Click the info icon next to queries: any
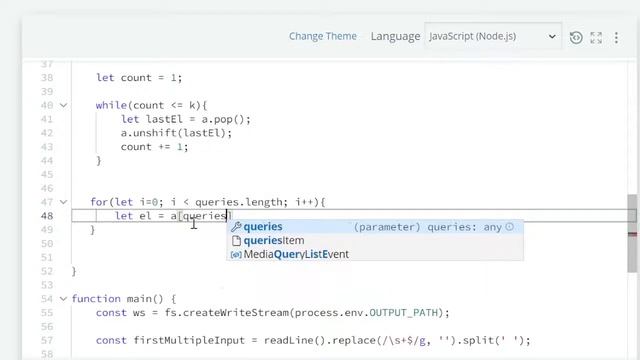The height and width of the screenshot is (360, 640). pyautogui.click(x=509, y=227)
